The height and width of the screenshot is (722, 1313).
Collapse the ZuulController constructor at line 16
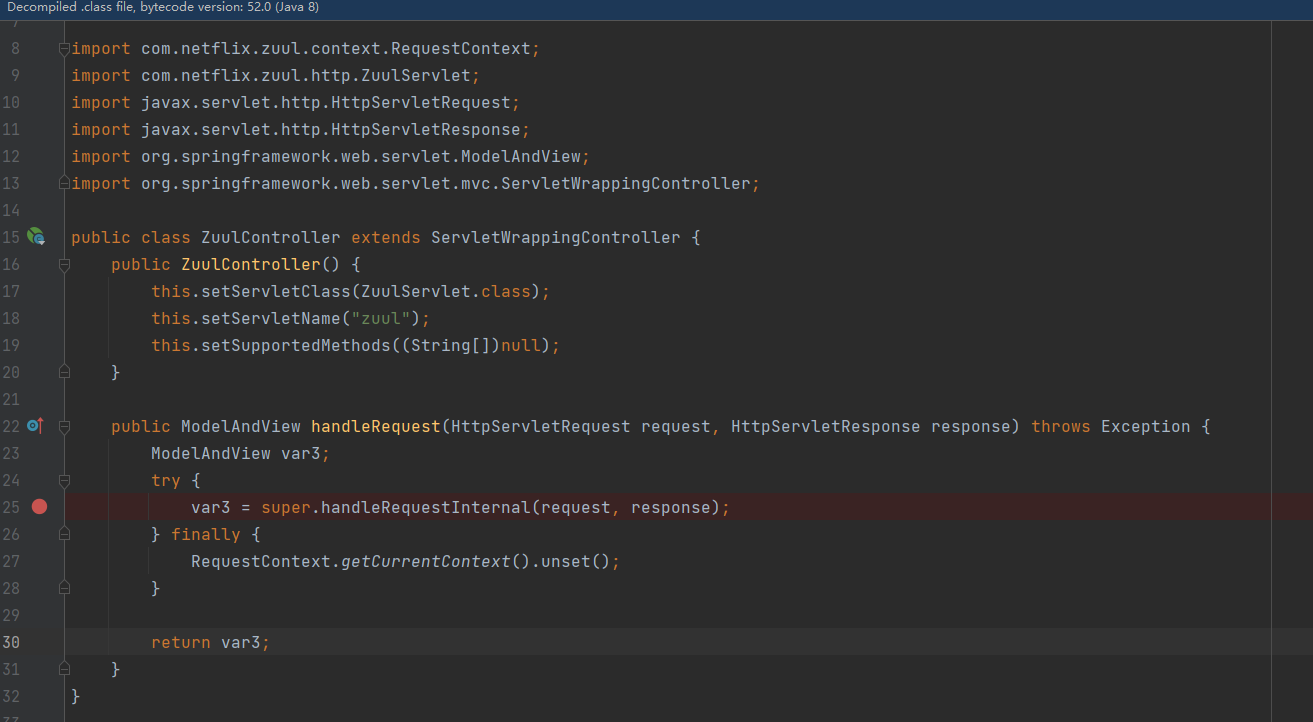pyautogui.click(x=64, y=264)
